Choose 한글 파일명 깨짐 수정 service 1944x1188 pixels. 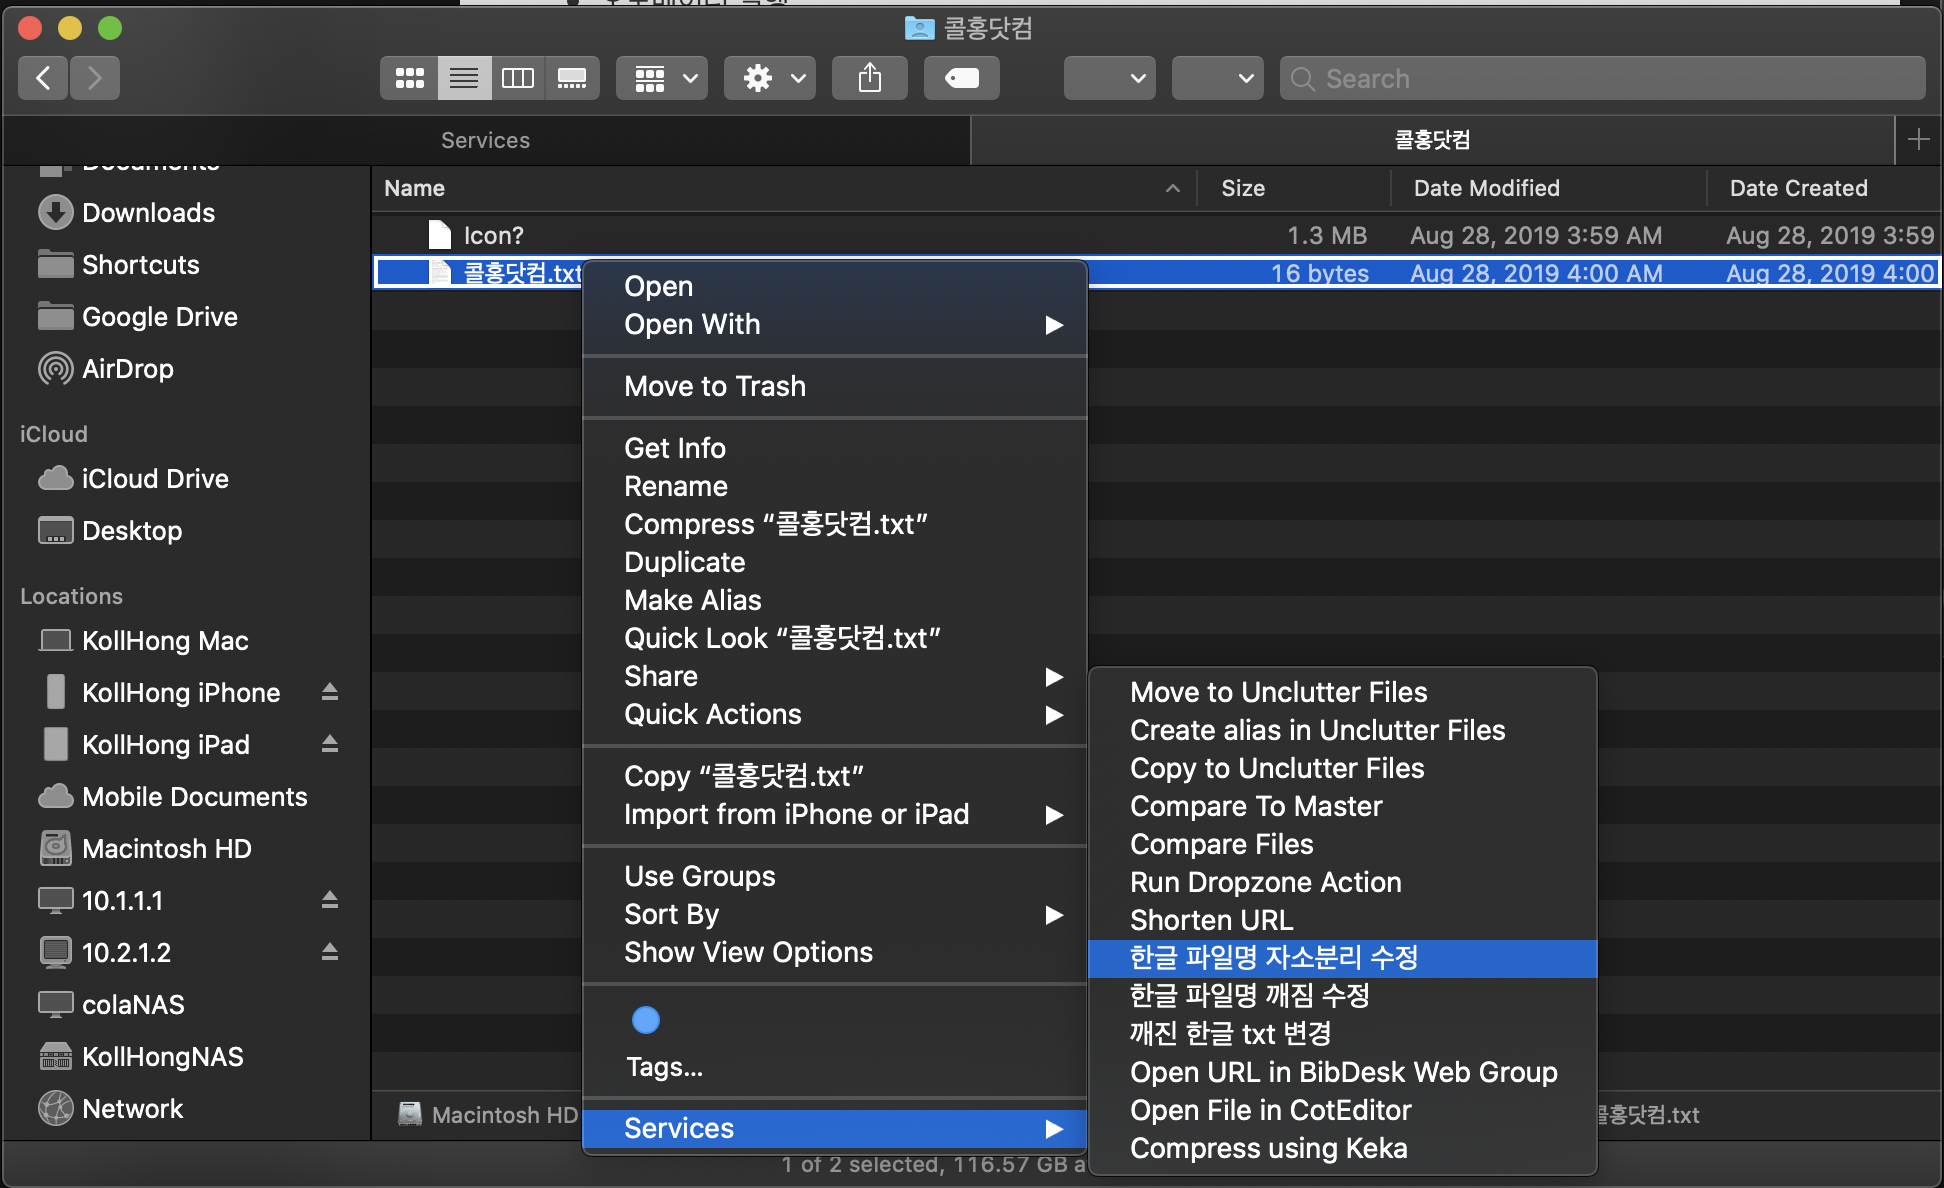coord(1248,995)
